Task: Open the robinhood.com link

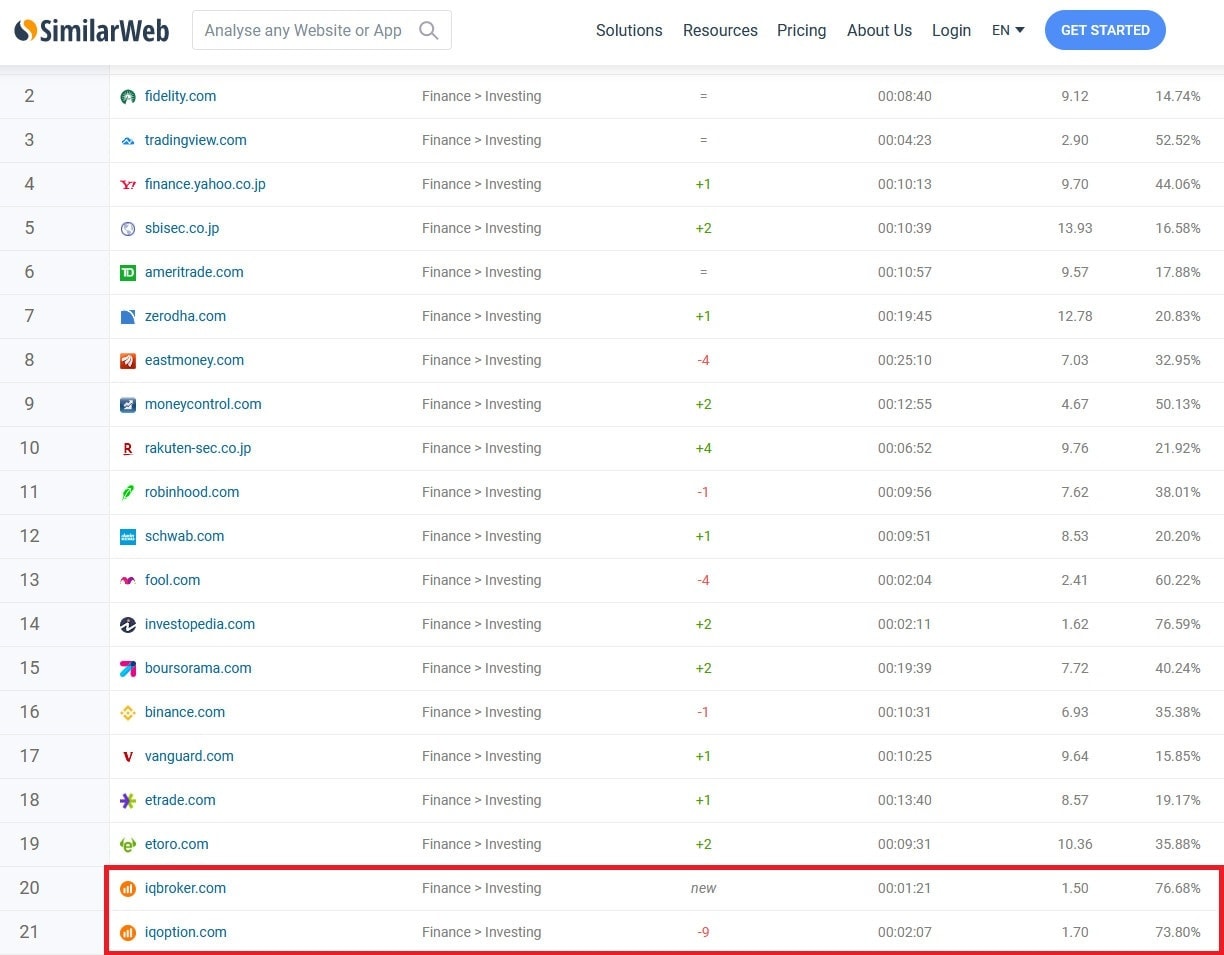Action: 192,492
